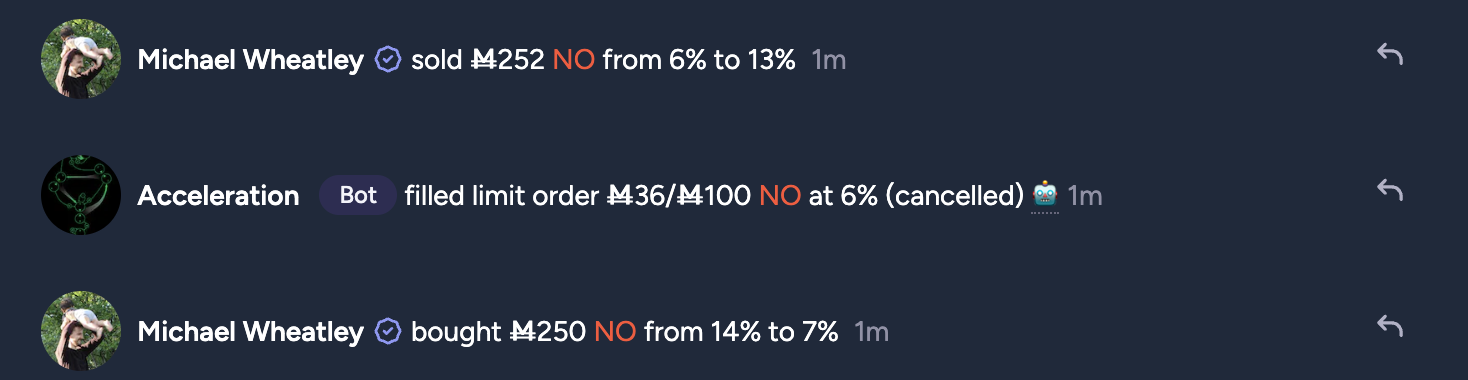Viewport: 1468px width, 380px height.
Task: Open the Acceleration bot avatar
Action: [x=81, y=195]
